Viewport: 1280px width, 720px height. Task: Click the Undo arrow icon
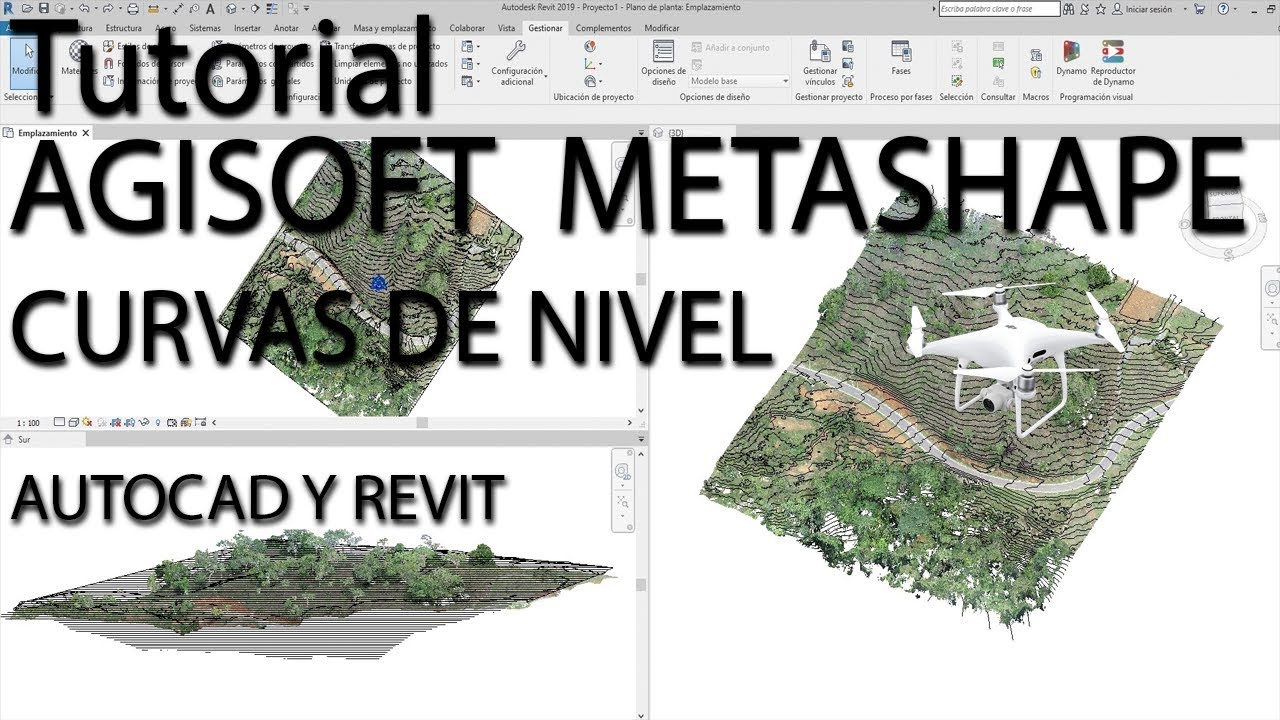click(x=84, y=8)
